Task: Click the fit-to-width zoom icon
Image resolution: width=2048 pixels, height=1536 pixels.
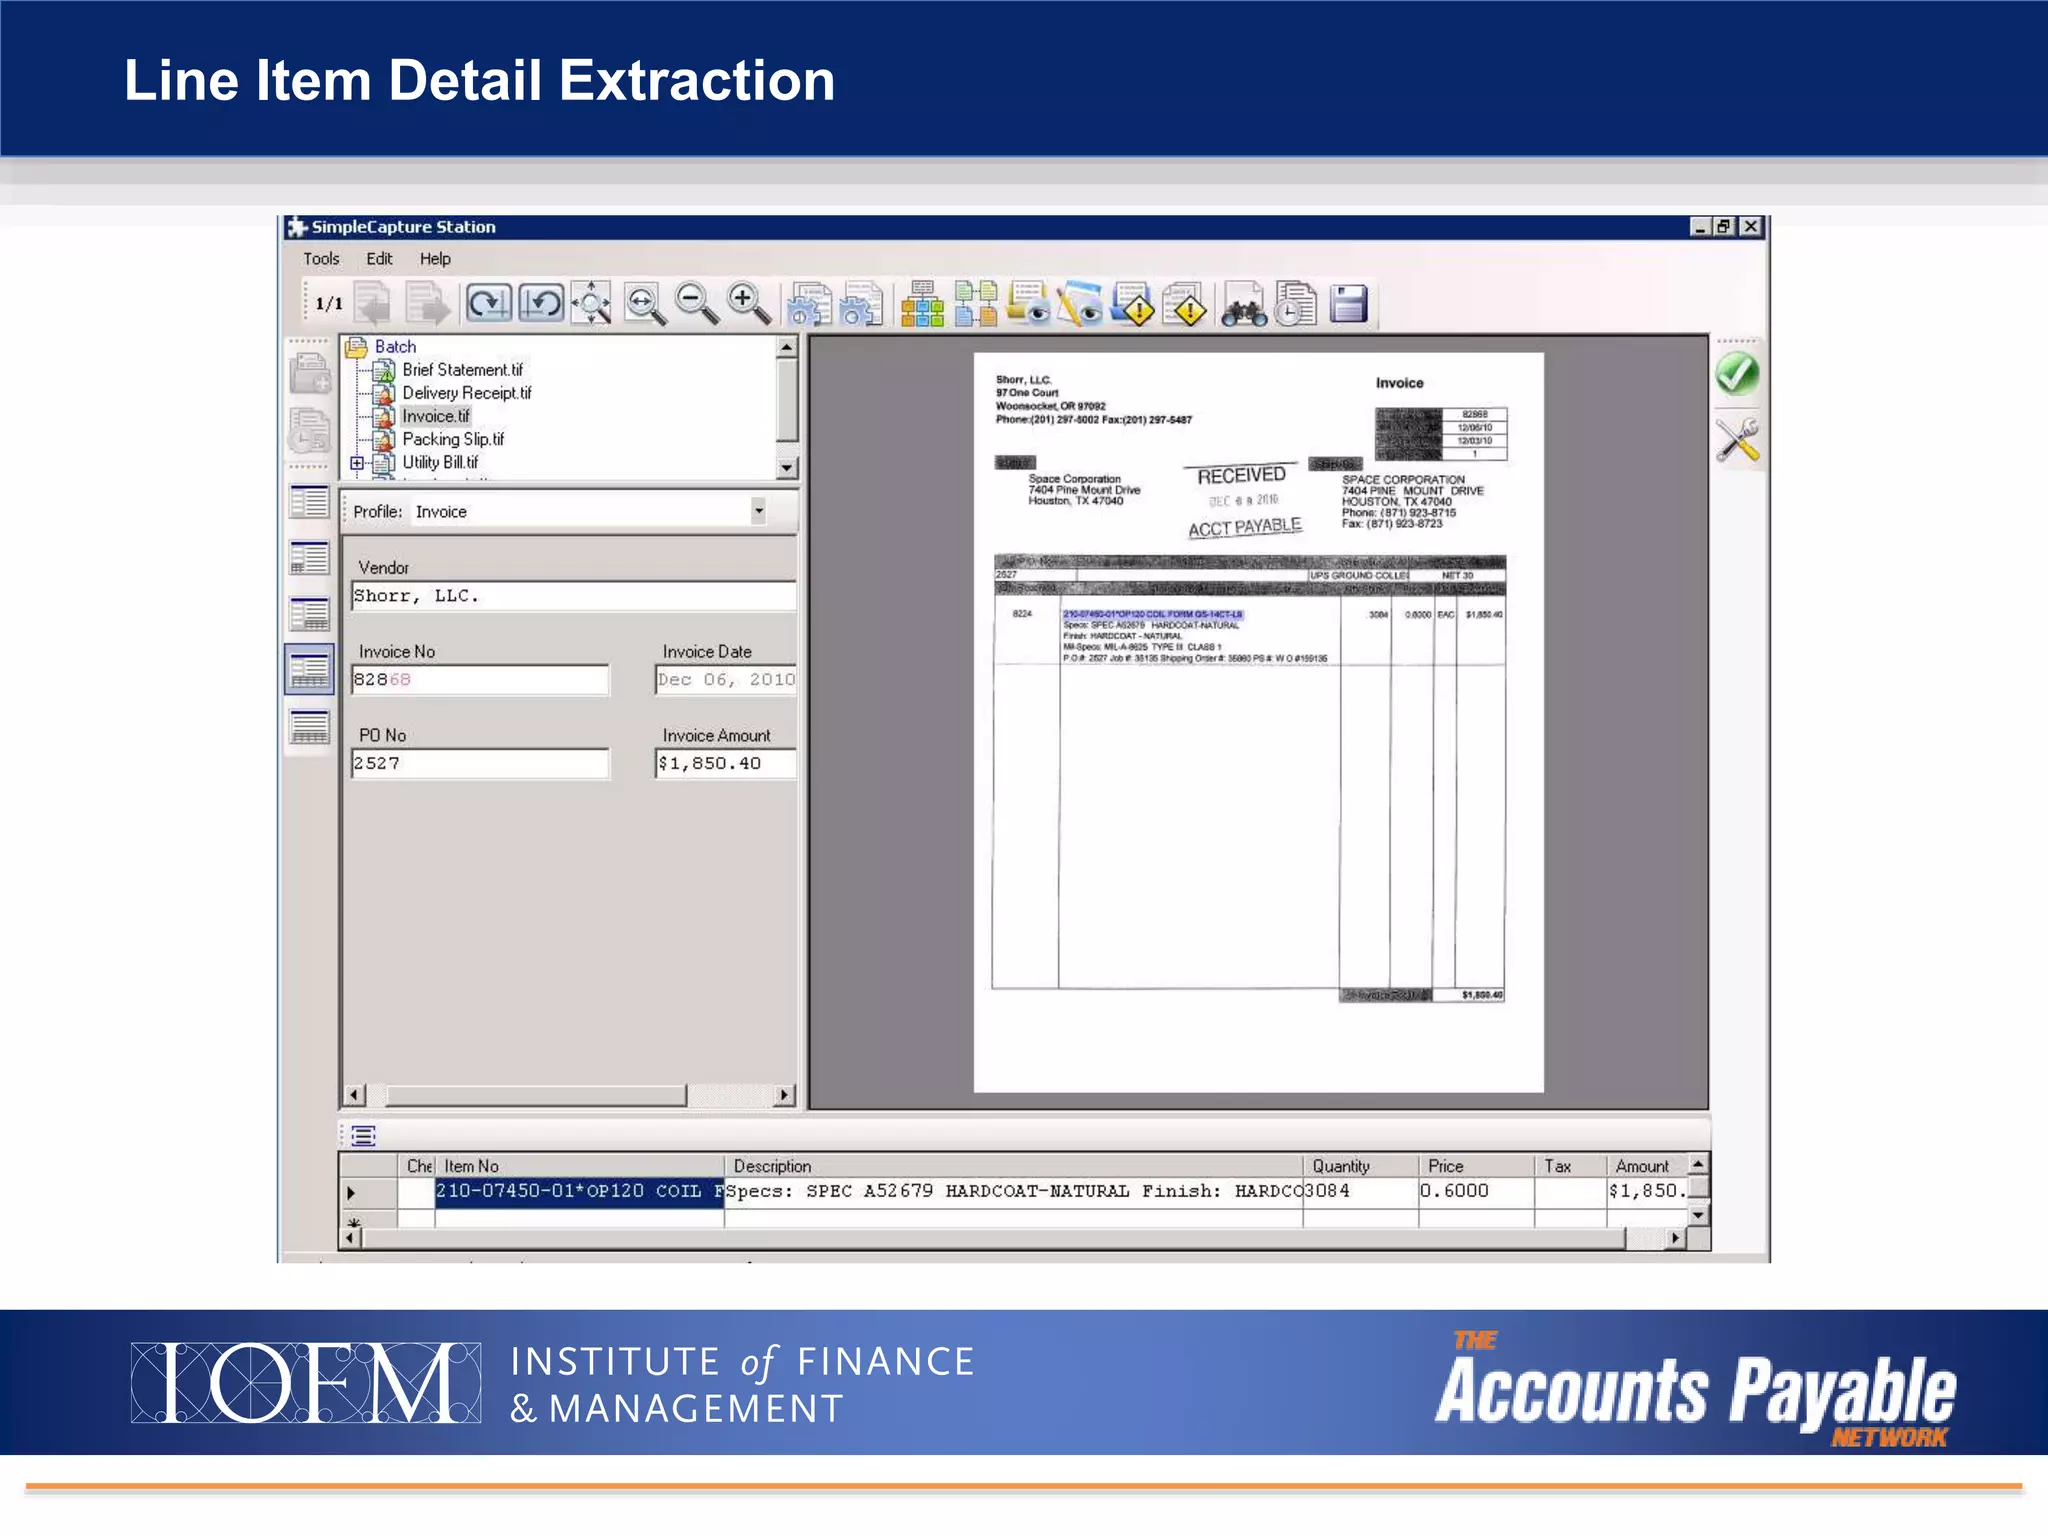Action: [645, 303]
